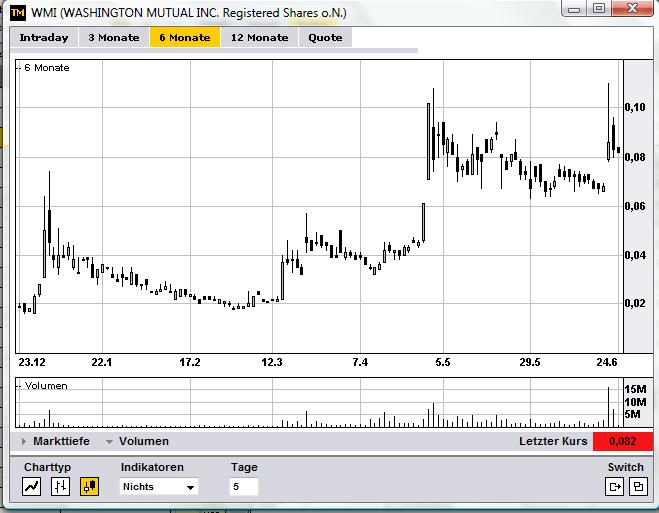Click the Volumen chart panel label
The width and height of the screenshot is (659, 513).
[x=46, y=385]
